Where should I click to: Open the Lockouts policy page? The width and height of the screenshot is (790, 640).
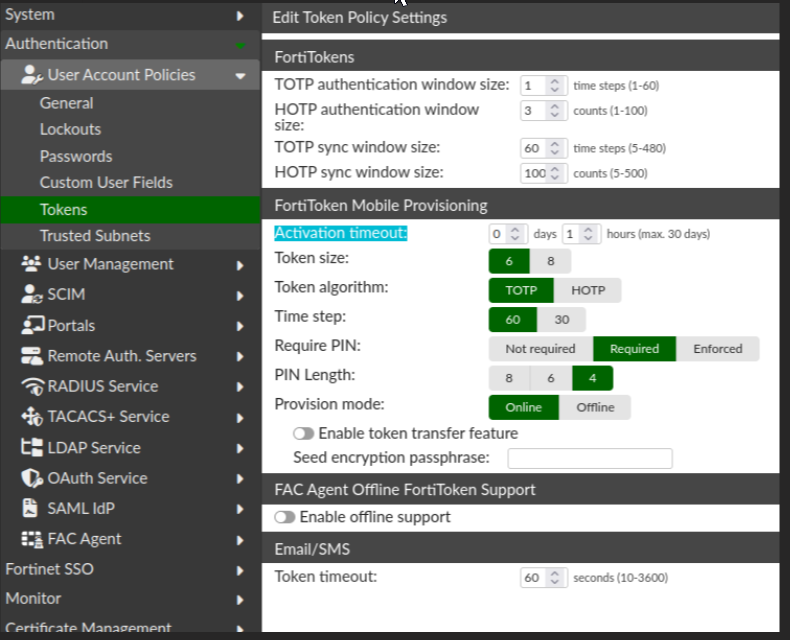click(70, 130)
